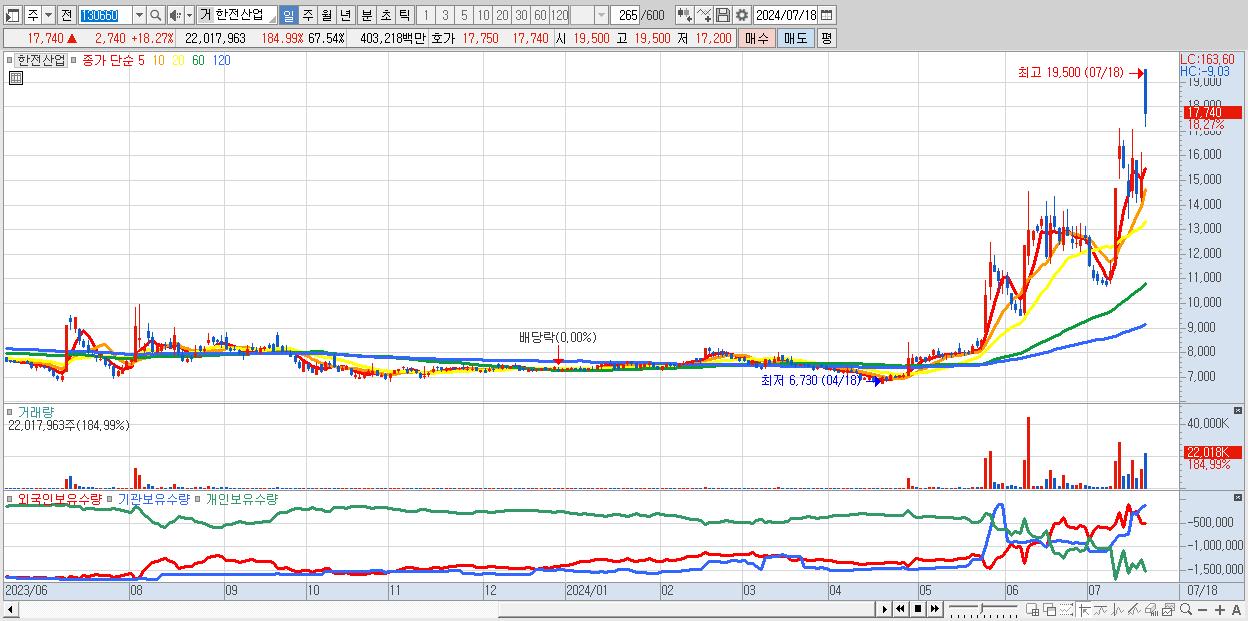The width and height of the screenshot is (1248, 621).
Task: Click the 평 button
Action: [826, 38]
